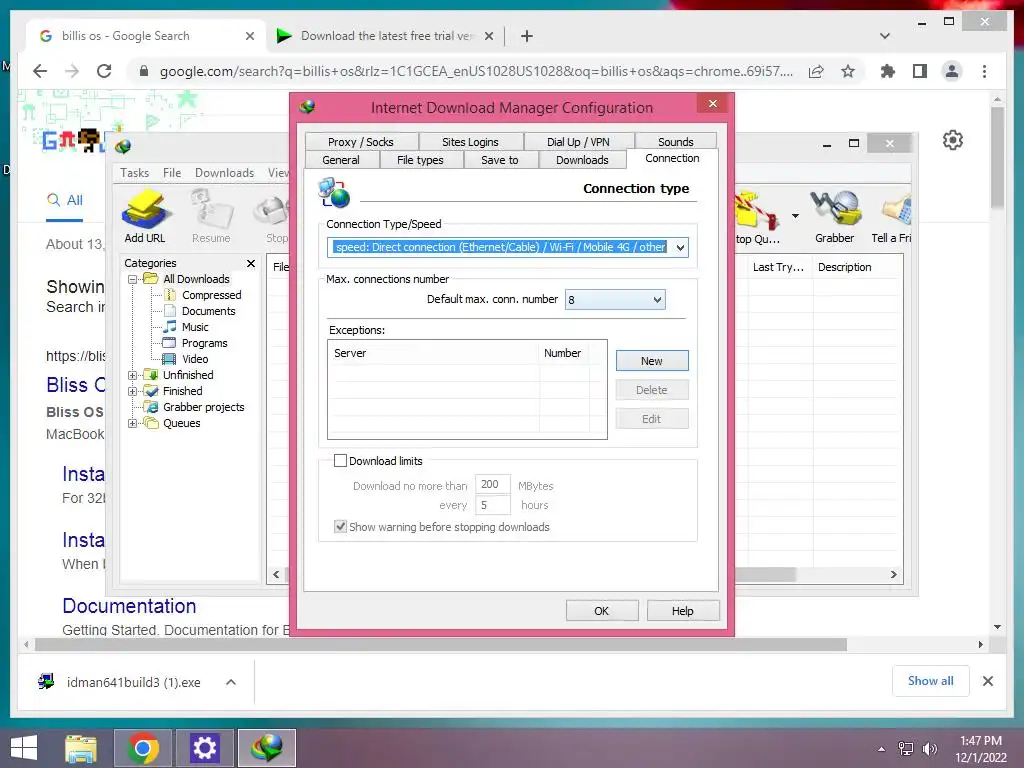
Task: Open the Chrome profile avatar
Action: (x=952, y=71)
